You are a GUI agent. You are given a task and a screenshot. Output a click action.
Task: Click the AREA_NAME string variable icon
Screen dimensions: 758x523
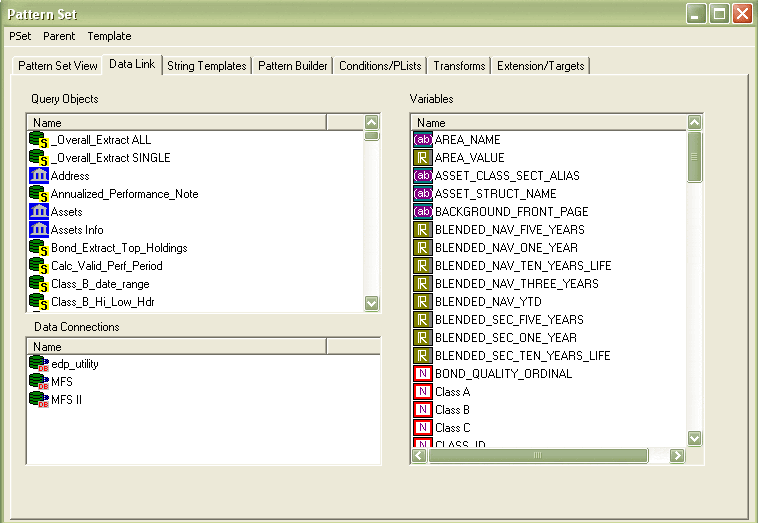click(423, 140)
